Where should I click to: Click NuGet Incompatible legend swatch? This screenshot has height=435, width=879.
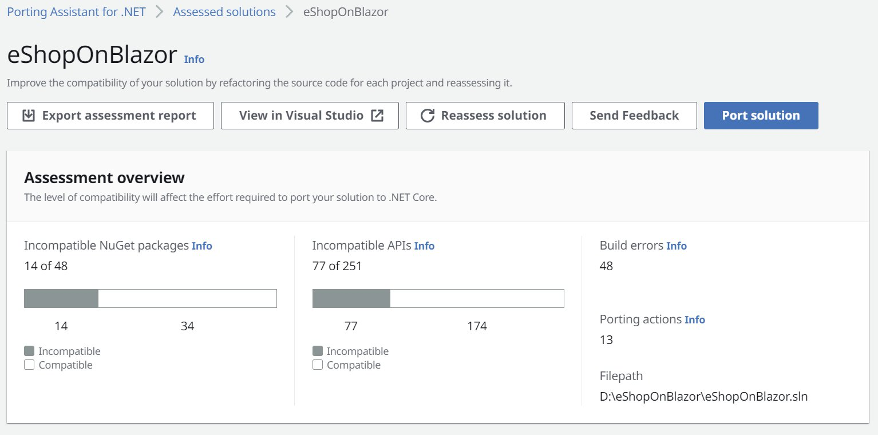tap(29, 351)
